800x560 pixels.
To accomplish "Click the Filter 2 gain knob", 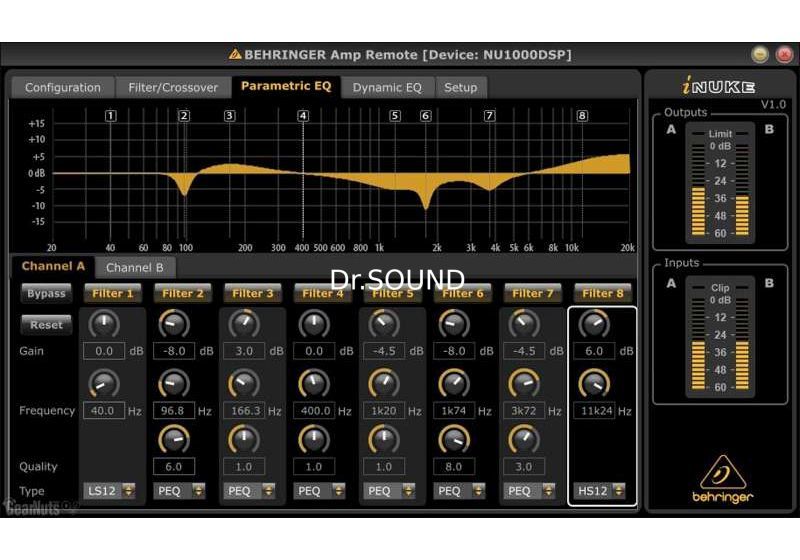I will point(174,323).
